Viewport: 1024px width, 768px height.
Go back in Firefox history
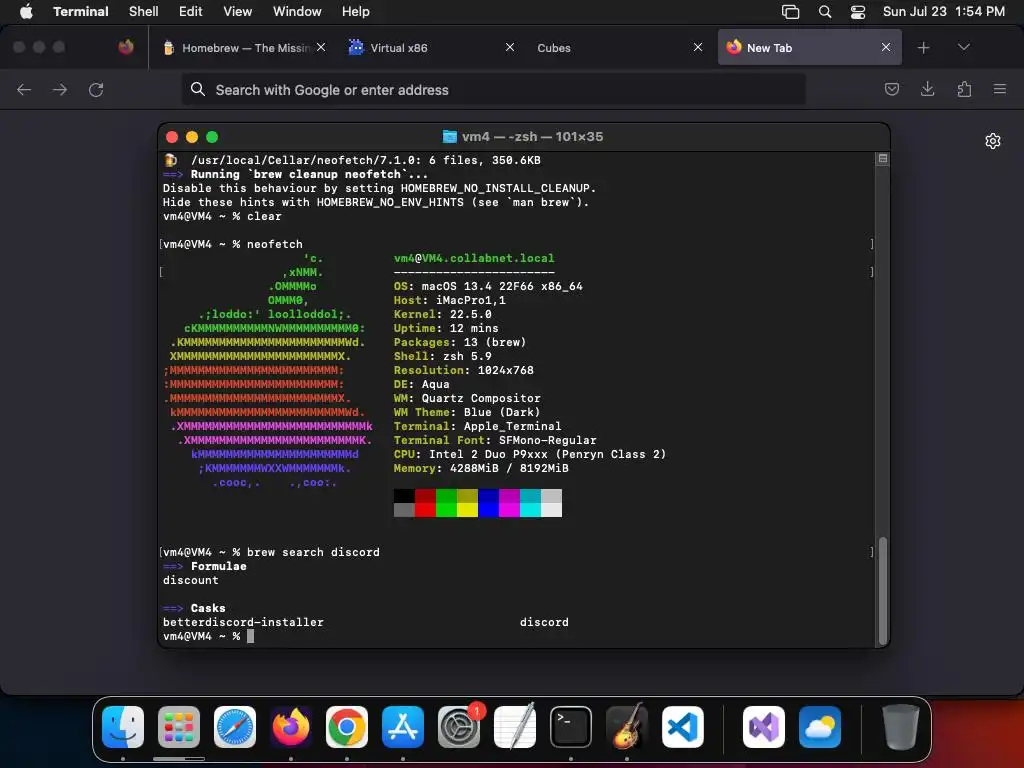click(24, 89)
